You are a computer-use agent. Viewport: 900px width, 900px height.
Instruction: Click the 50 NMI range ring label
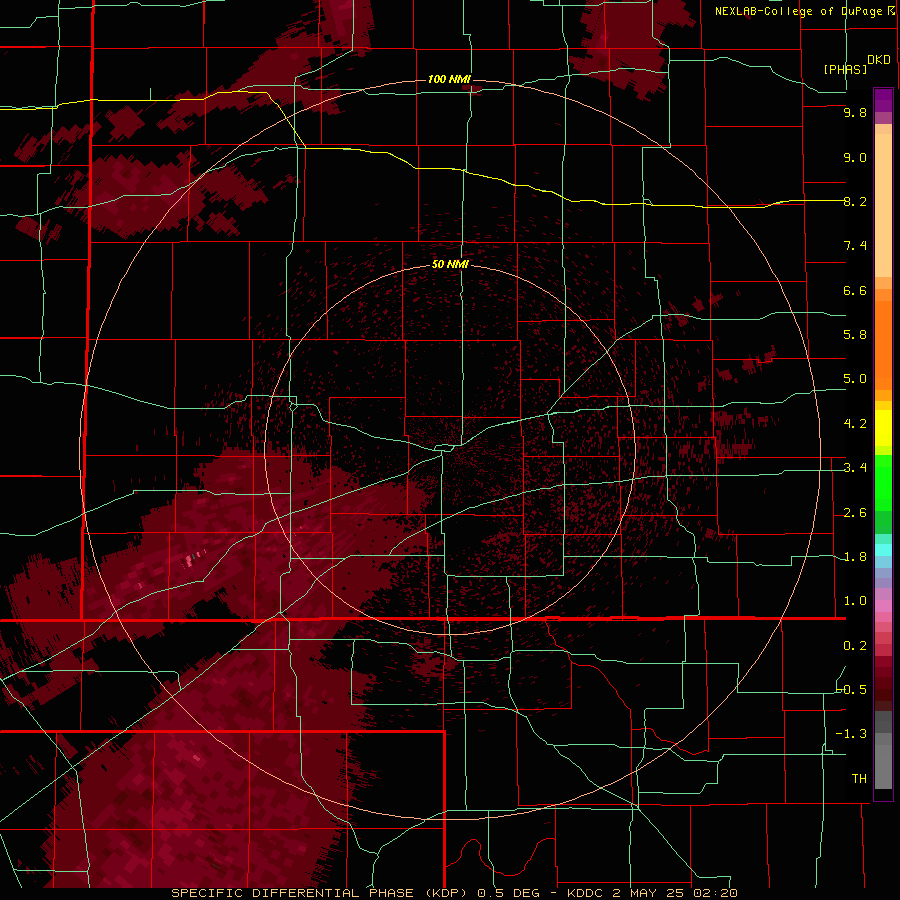450,265
